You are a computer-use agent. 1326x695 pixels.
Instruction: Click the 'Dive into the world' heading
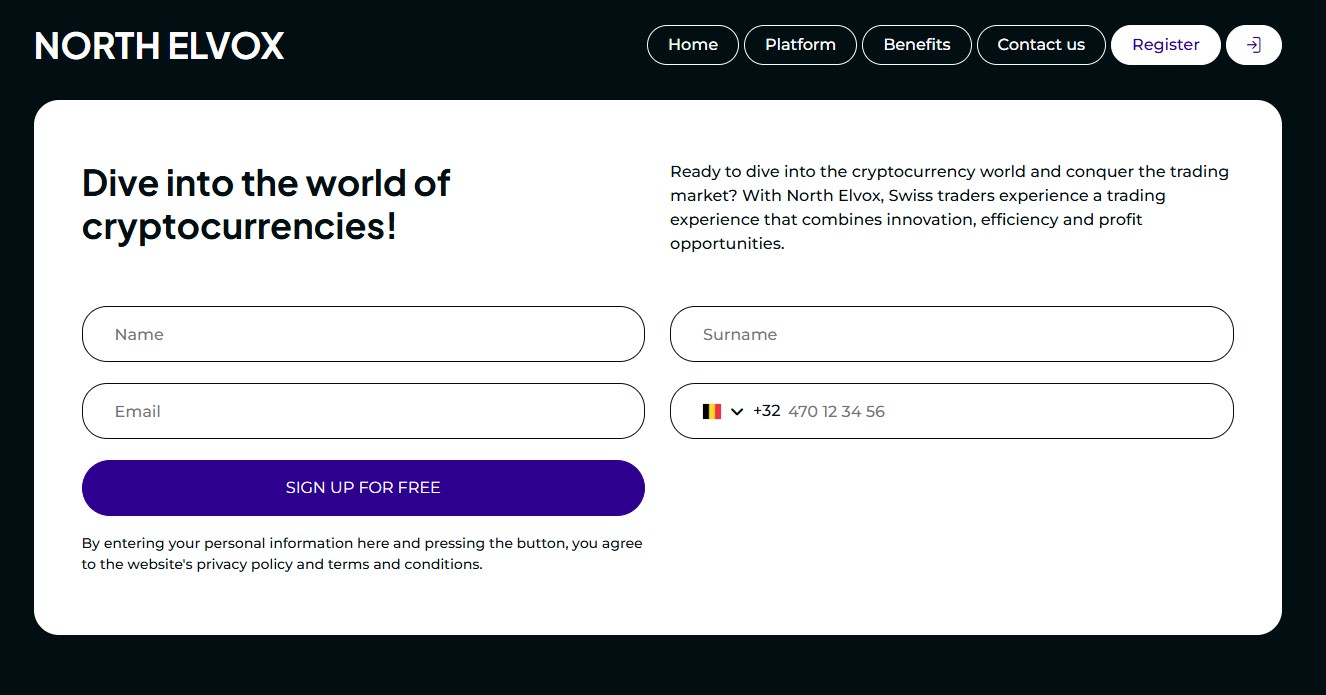[x=266, y=205]
